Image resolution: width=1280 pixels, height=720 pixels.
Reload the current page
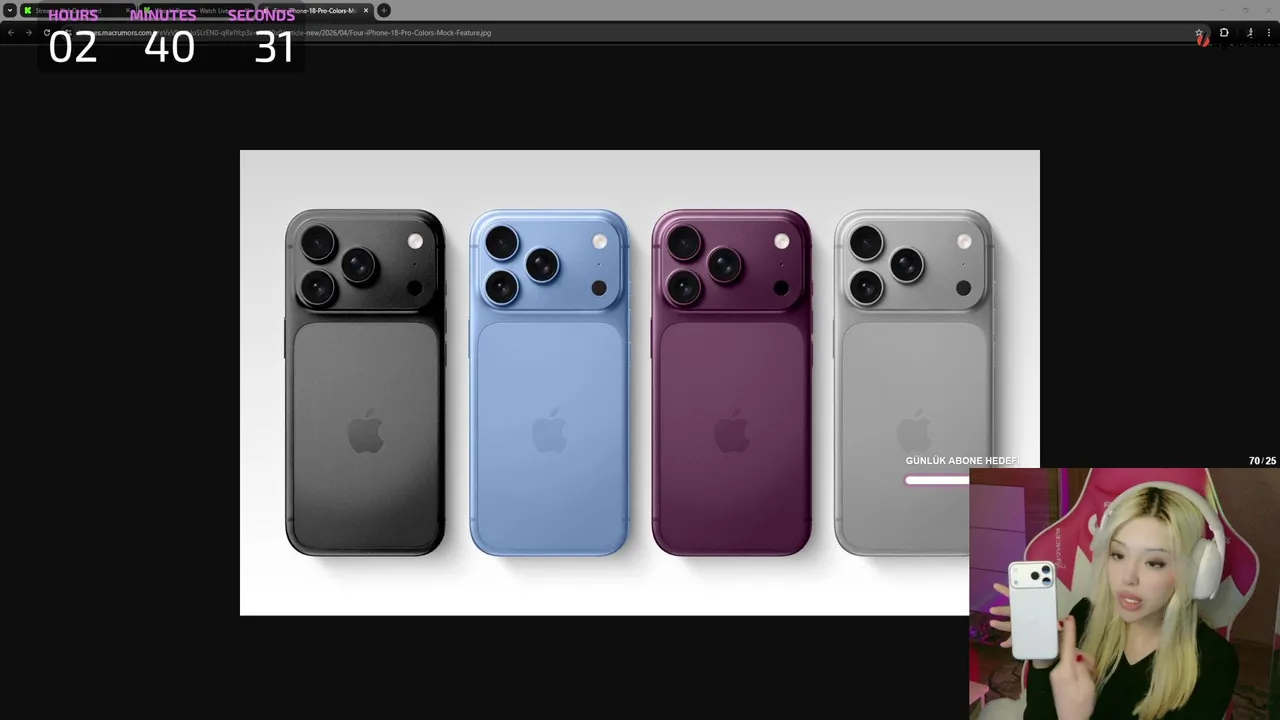[x=46, y=33]
